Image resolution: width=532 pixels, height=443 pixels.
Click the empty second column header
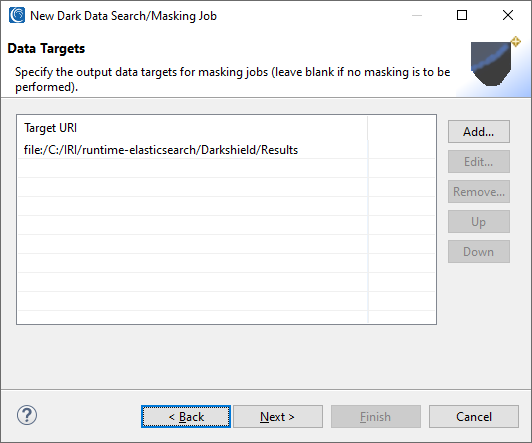(x=401, y=128)
